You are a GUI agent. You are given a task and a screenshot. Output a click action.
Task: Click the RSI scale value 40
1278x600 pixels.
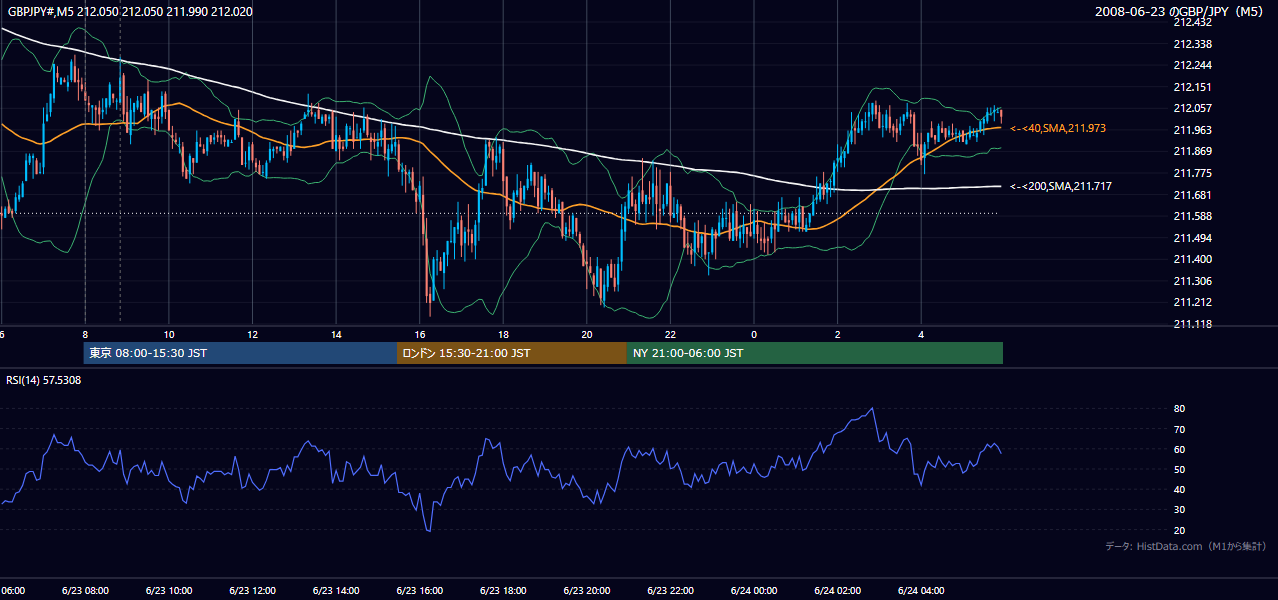pos(1179,489)
